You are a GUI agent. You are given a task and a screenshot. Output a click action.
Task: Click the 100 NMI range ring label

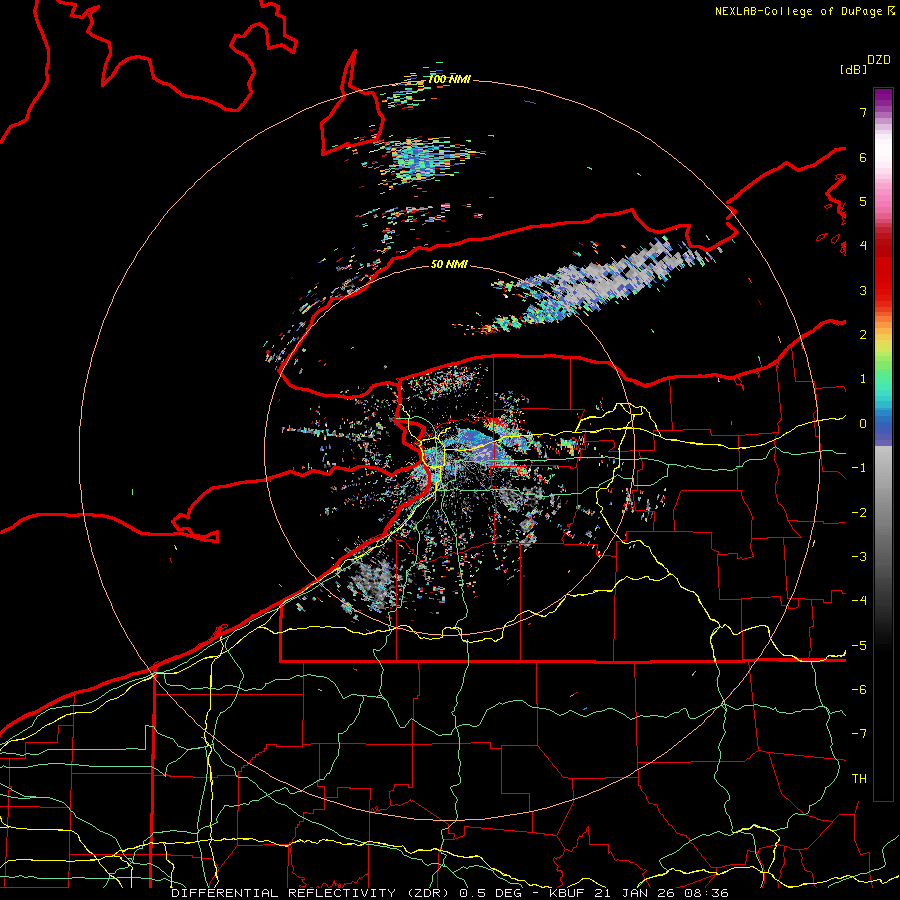tap(449, 79)
